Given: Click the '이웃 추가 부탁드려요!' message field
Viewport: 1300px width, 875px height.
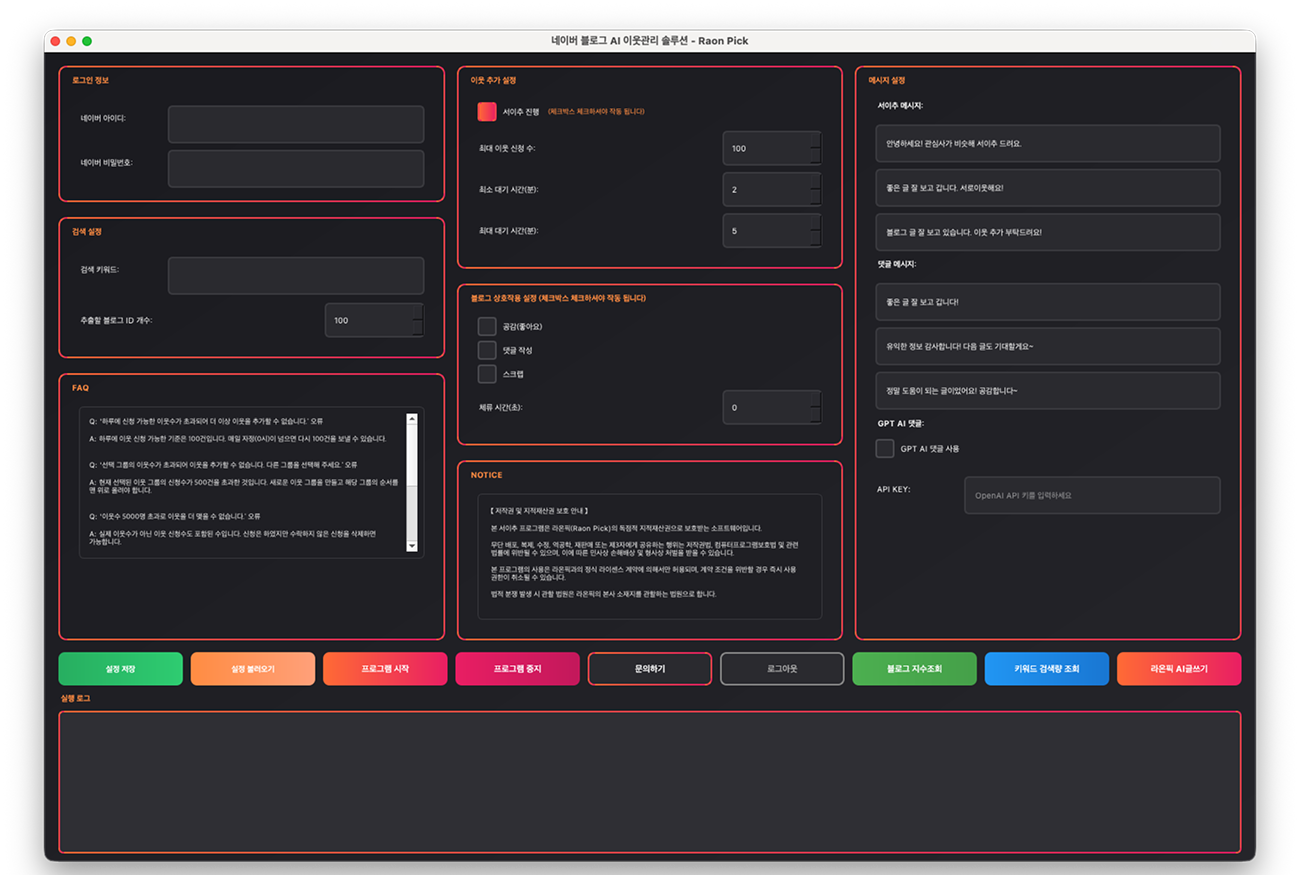Looking at the screenshot, I should (x=1048, y=232).
